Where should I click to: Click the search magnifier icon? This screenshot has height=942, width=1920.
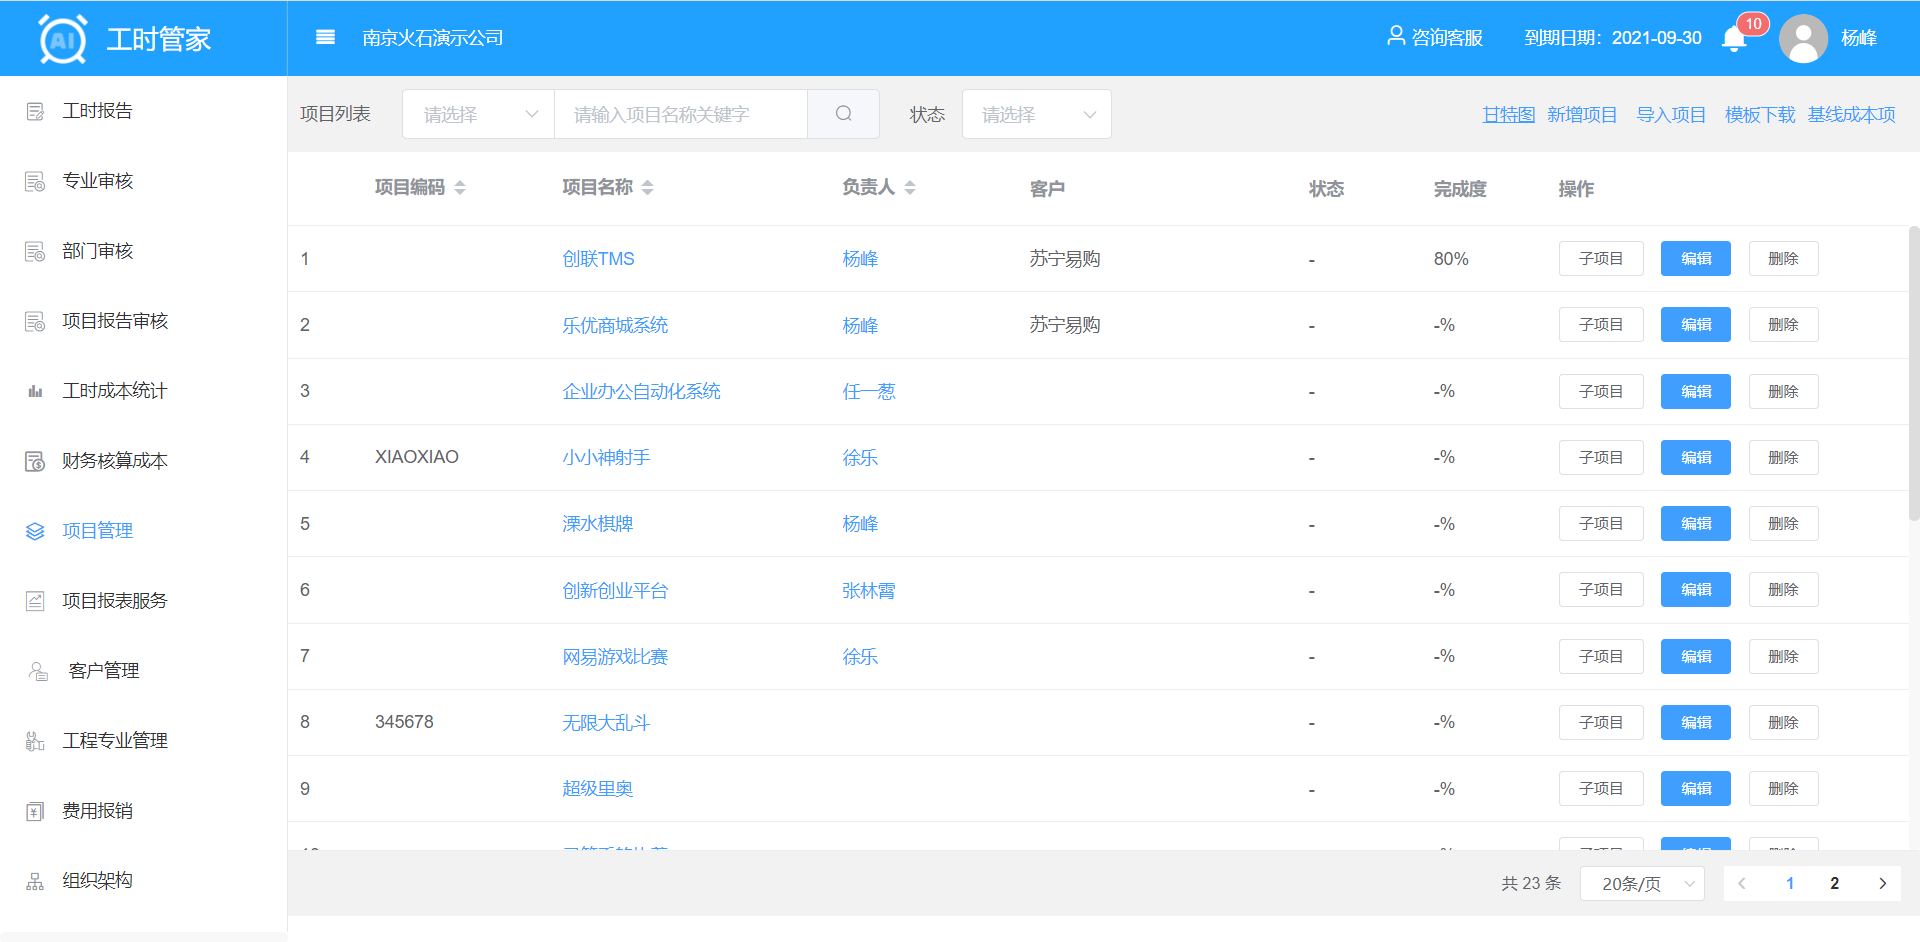(843, 114)
